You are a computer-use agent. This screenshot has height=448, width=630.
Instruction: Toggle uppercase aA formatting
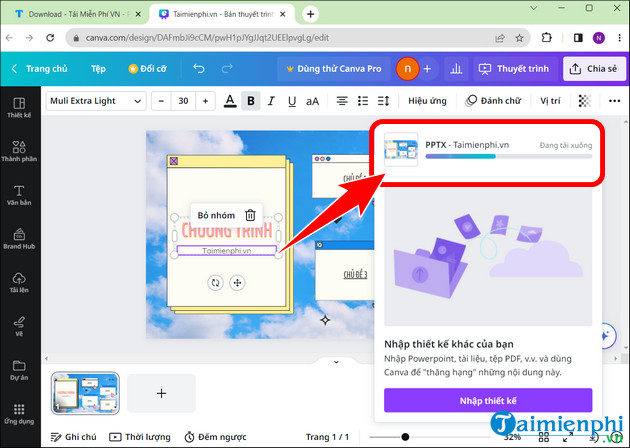313,101
